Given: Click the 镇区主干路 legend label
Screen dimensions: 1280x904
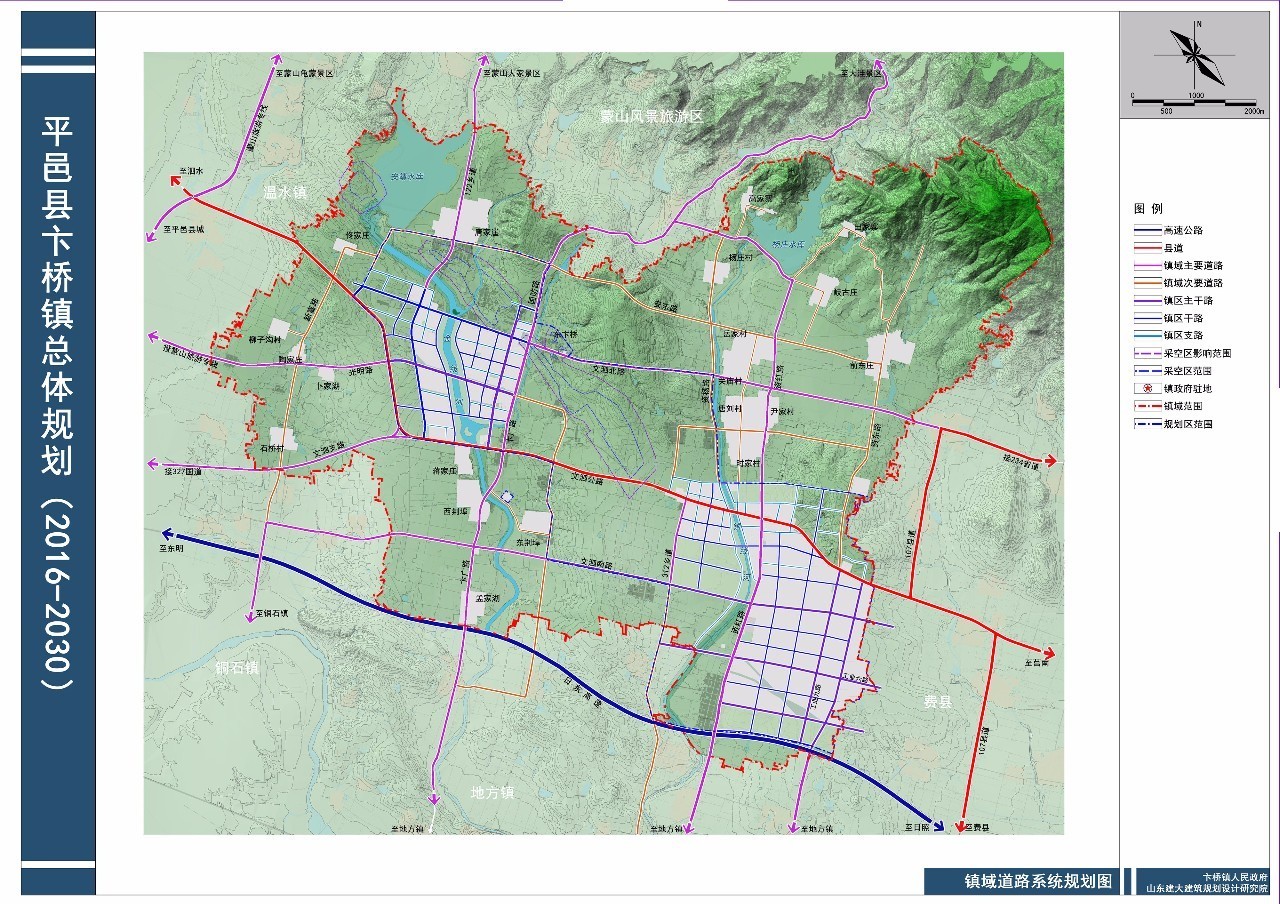Looking at the screenshot, I should click(1187, 301).
